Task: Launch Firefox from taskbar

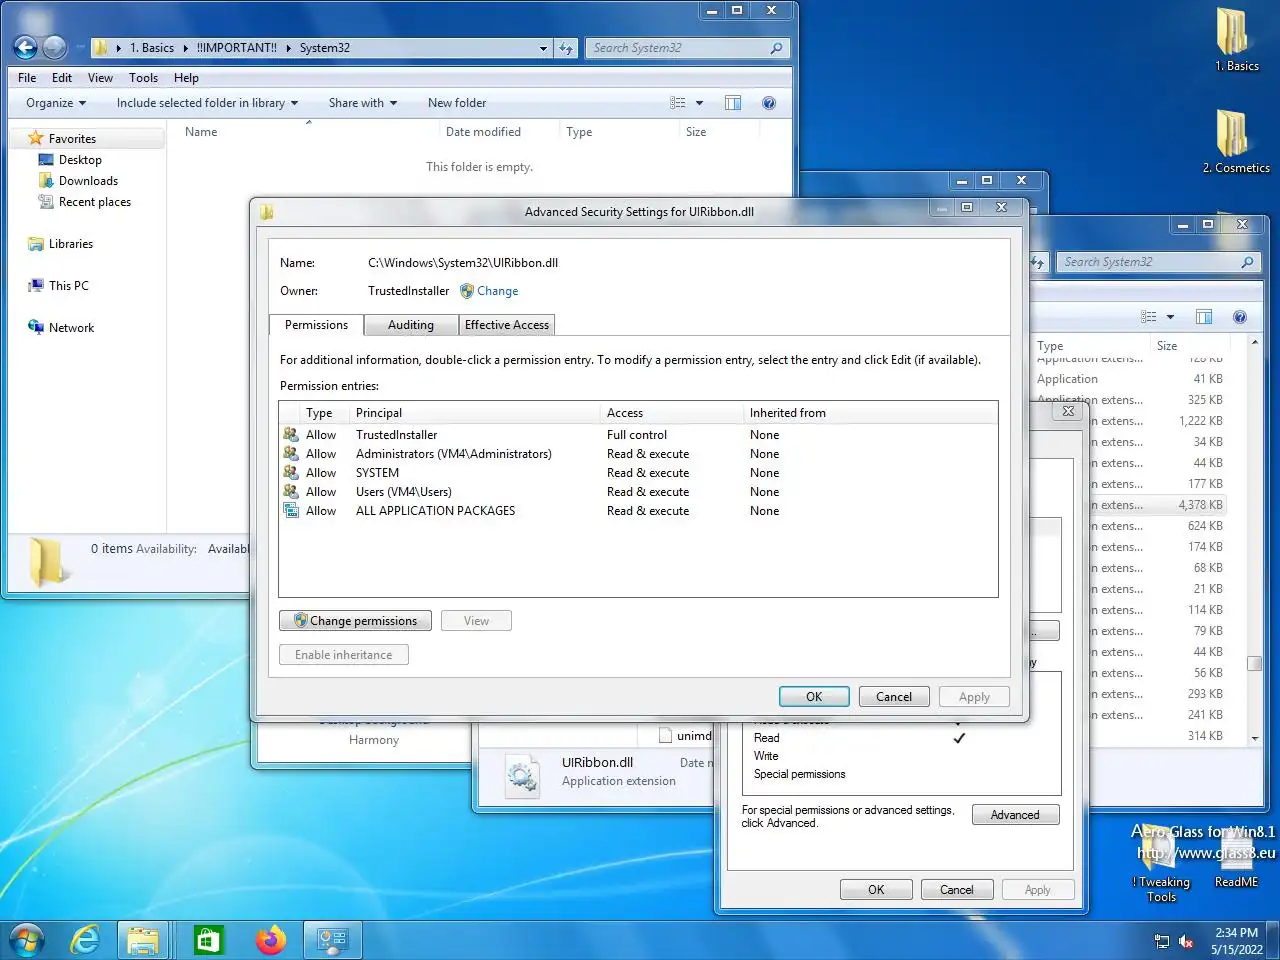Action: point(270,940)
